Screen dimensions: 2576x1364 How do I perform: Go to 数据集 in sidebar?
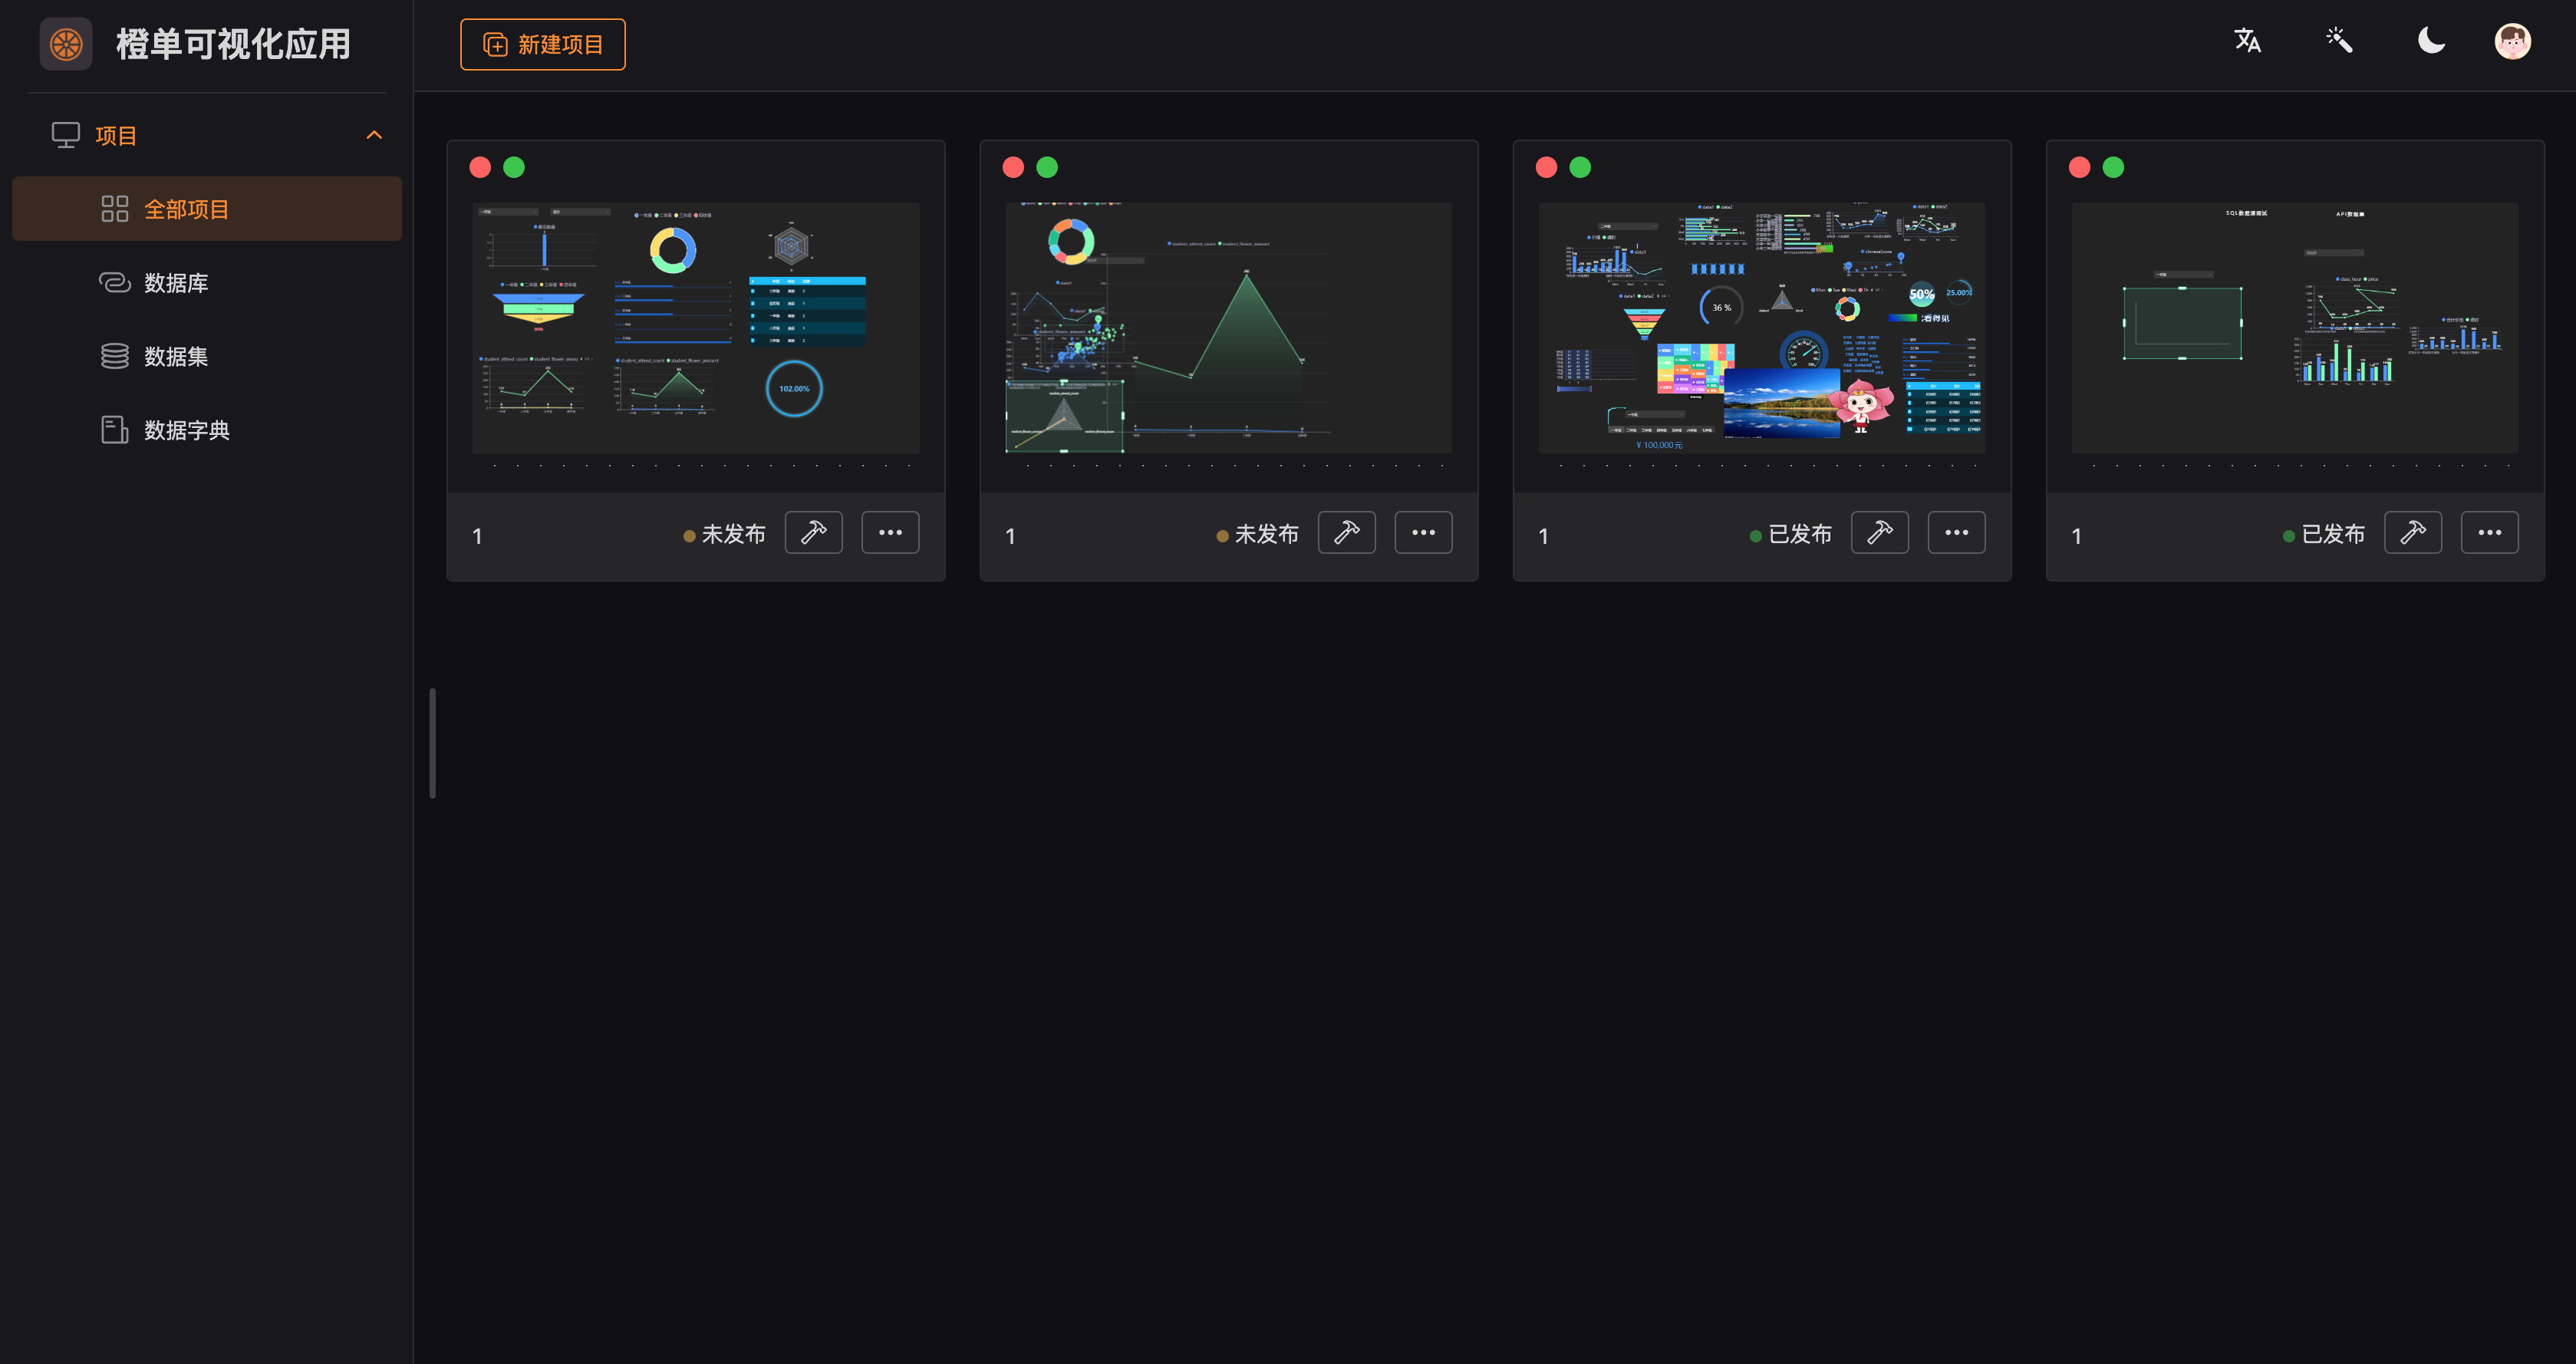[176, 356]
